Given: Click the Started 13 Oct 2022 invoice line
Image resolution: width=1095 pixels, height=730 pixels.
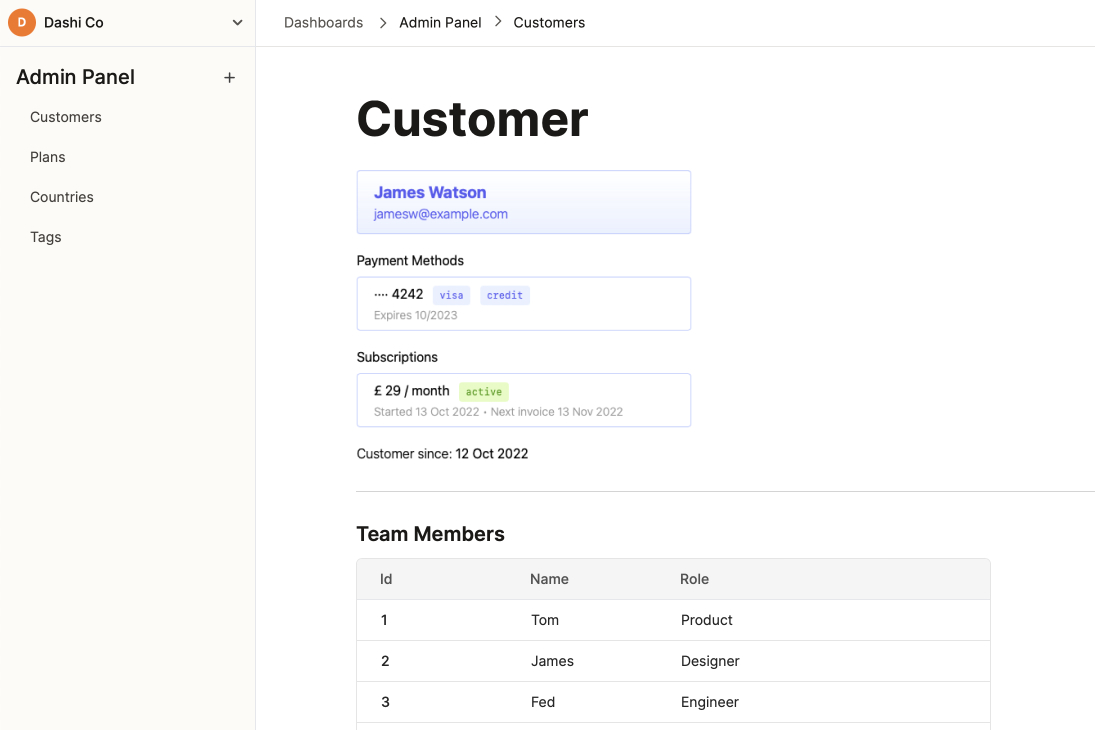Looking at the screenshot, I should [x=498, y=412].
